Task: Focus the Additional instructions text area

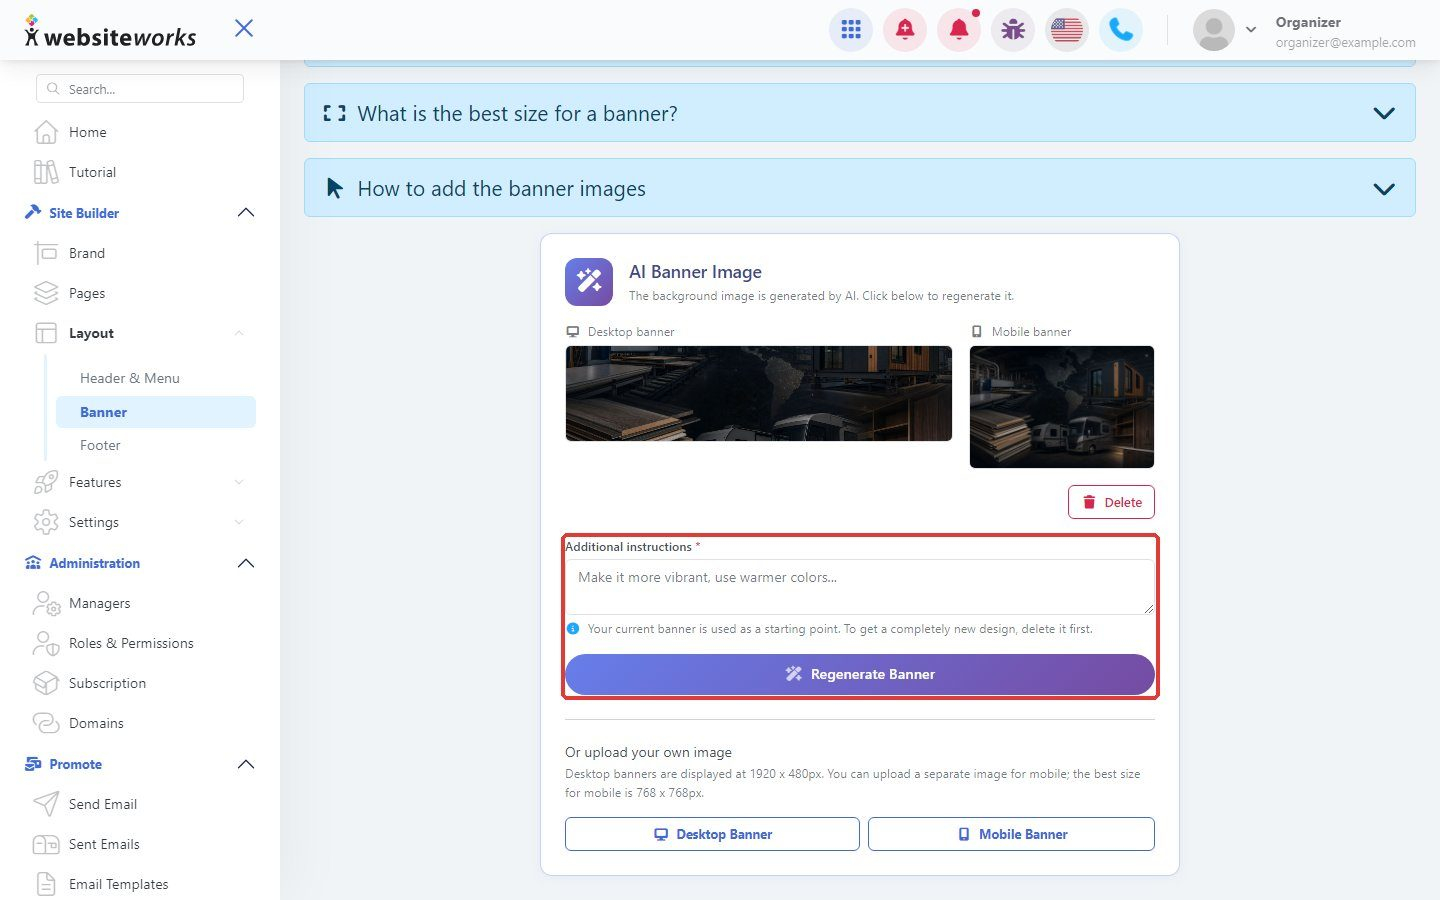Action: pyautogui.click(x=860, y=586)
